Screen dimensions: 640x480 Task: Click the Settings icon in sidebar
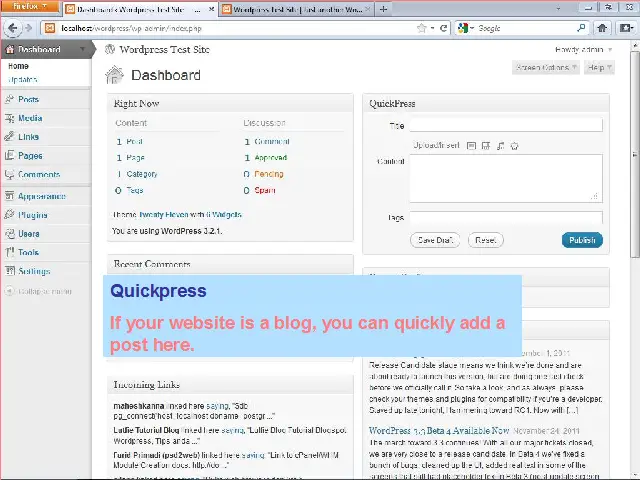(9, 271)
